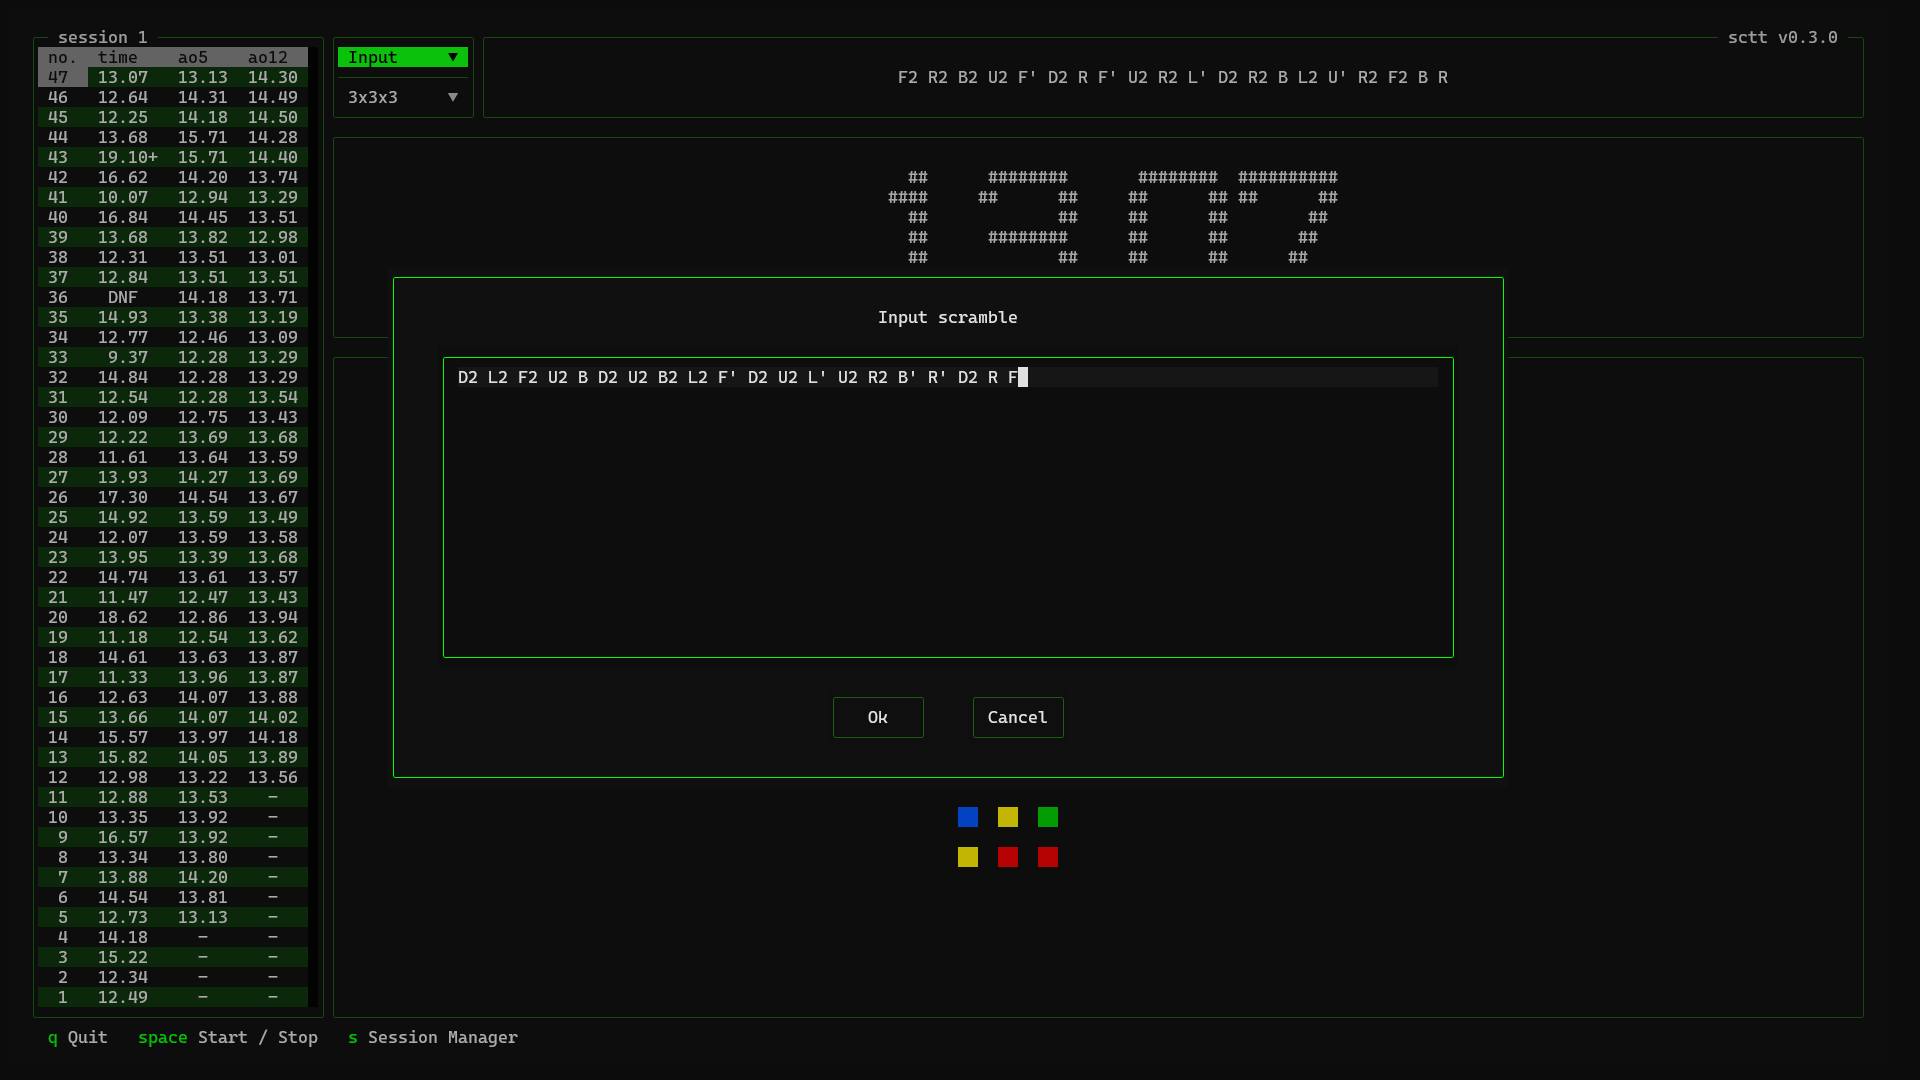The width and height of the screenshot is (1920, 1080).
Task: Click the 'sctt v0.3.0' version label
Action: click(x=1782, y=37)
